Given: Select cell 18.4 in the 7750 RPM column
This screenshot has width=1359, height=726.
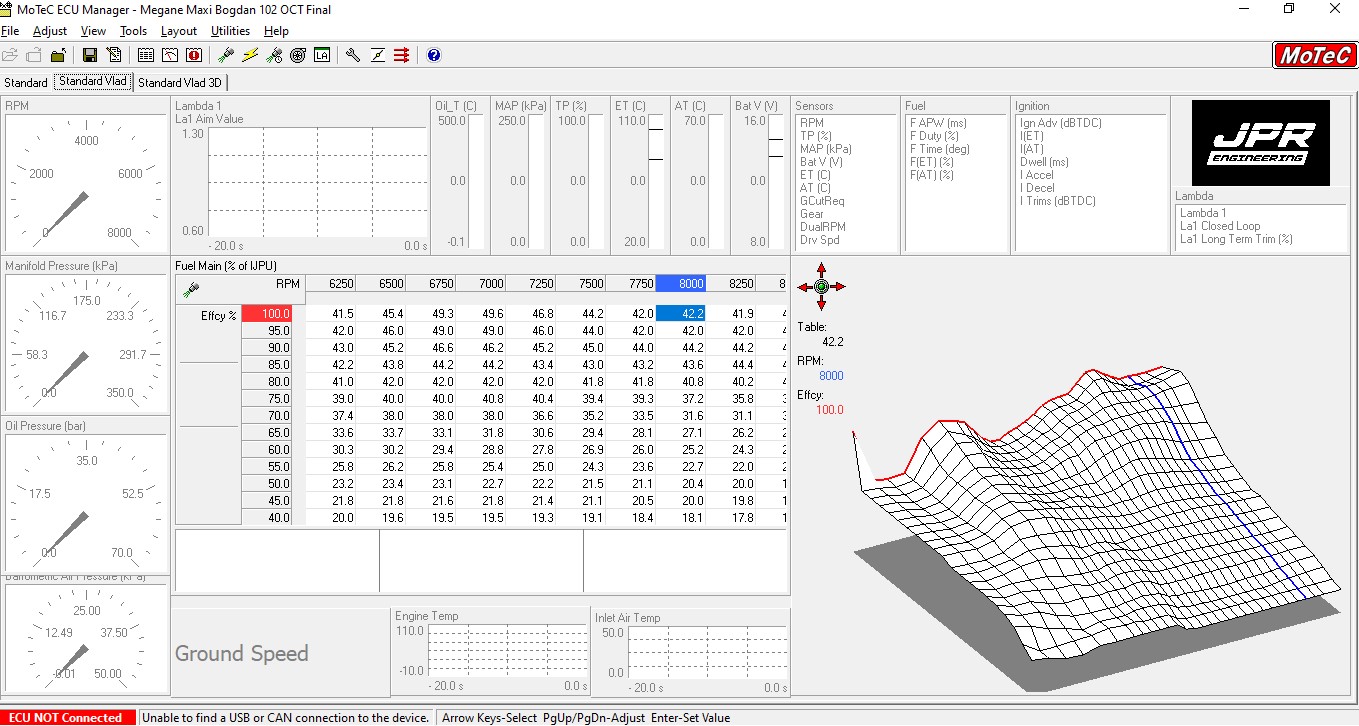Looking at the screenshot, I should click(630, 518).
